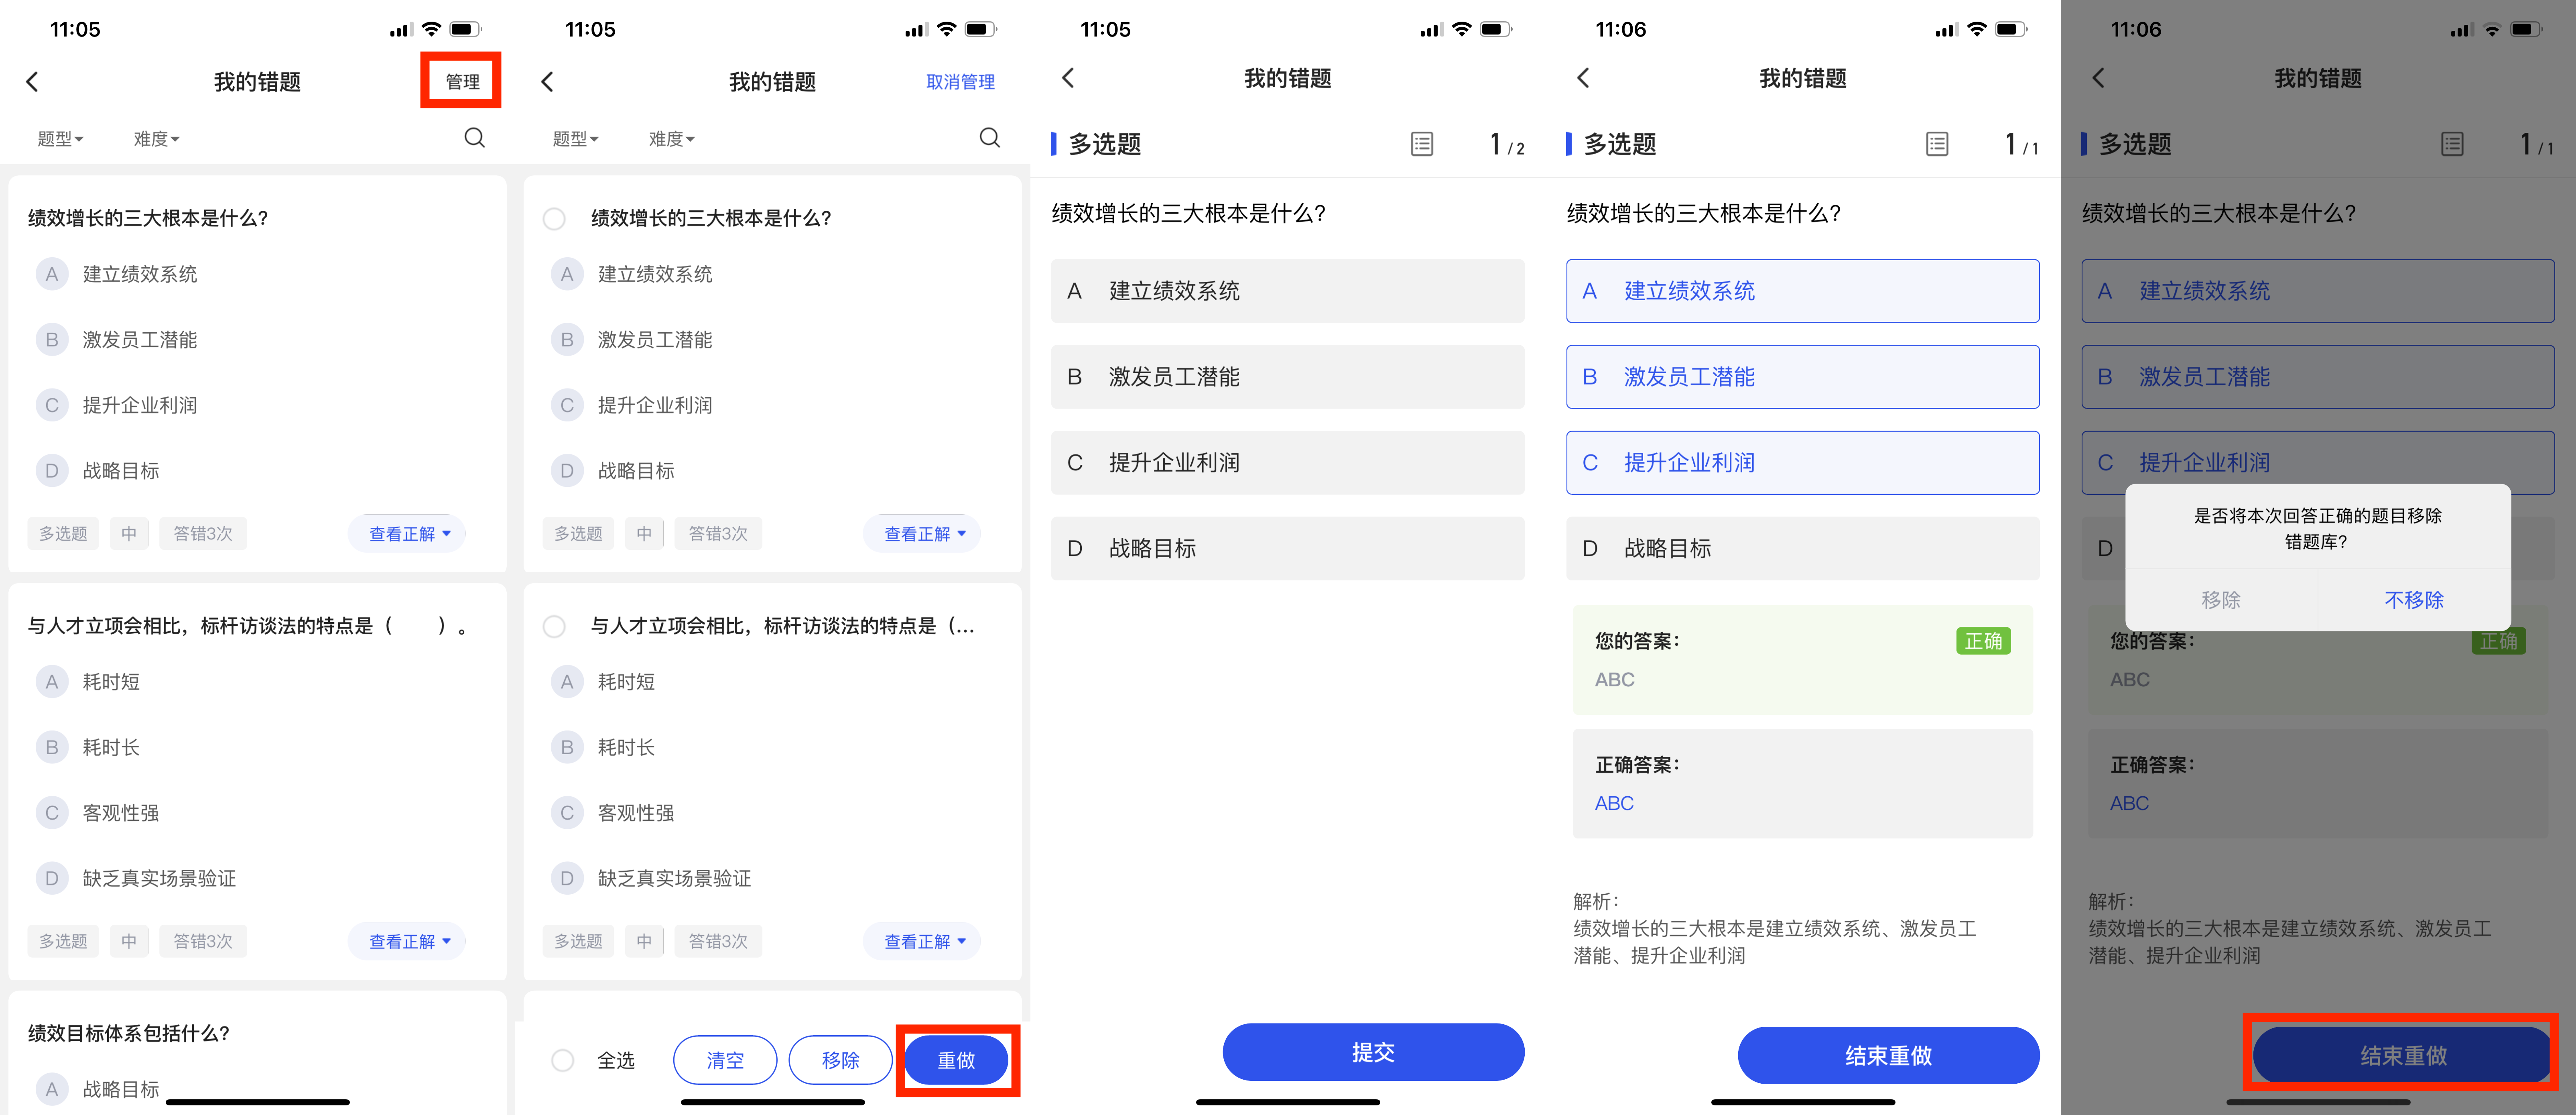Expand 查看正解 for 与人才立项会 question on 管理 screen

pyautogui.click(x=407, y=941)
